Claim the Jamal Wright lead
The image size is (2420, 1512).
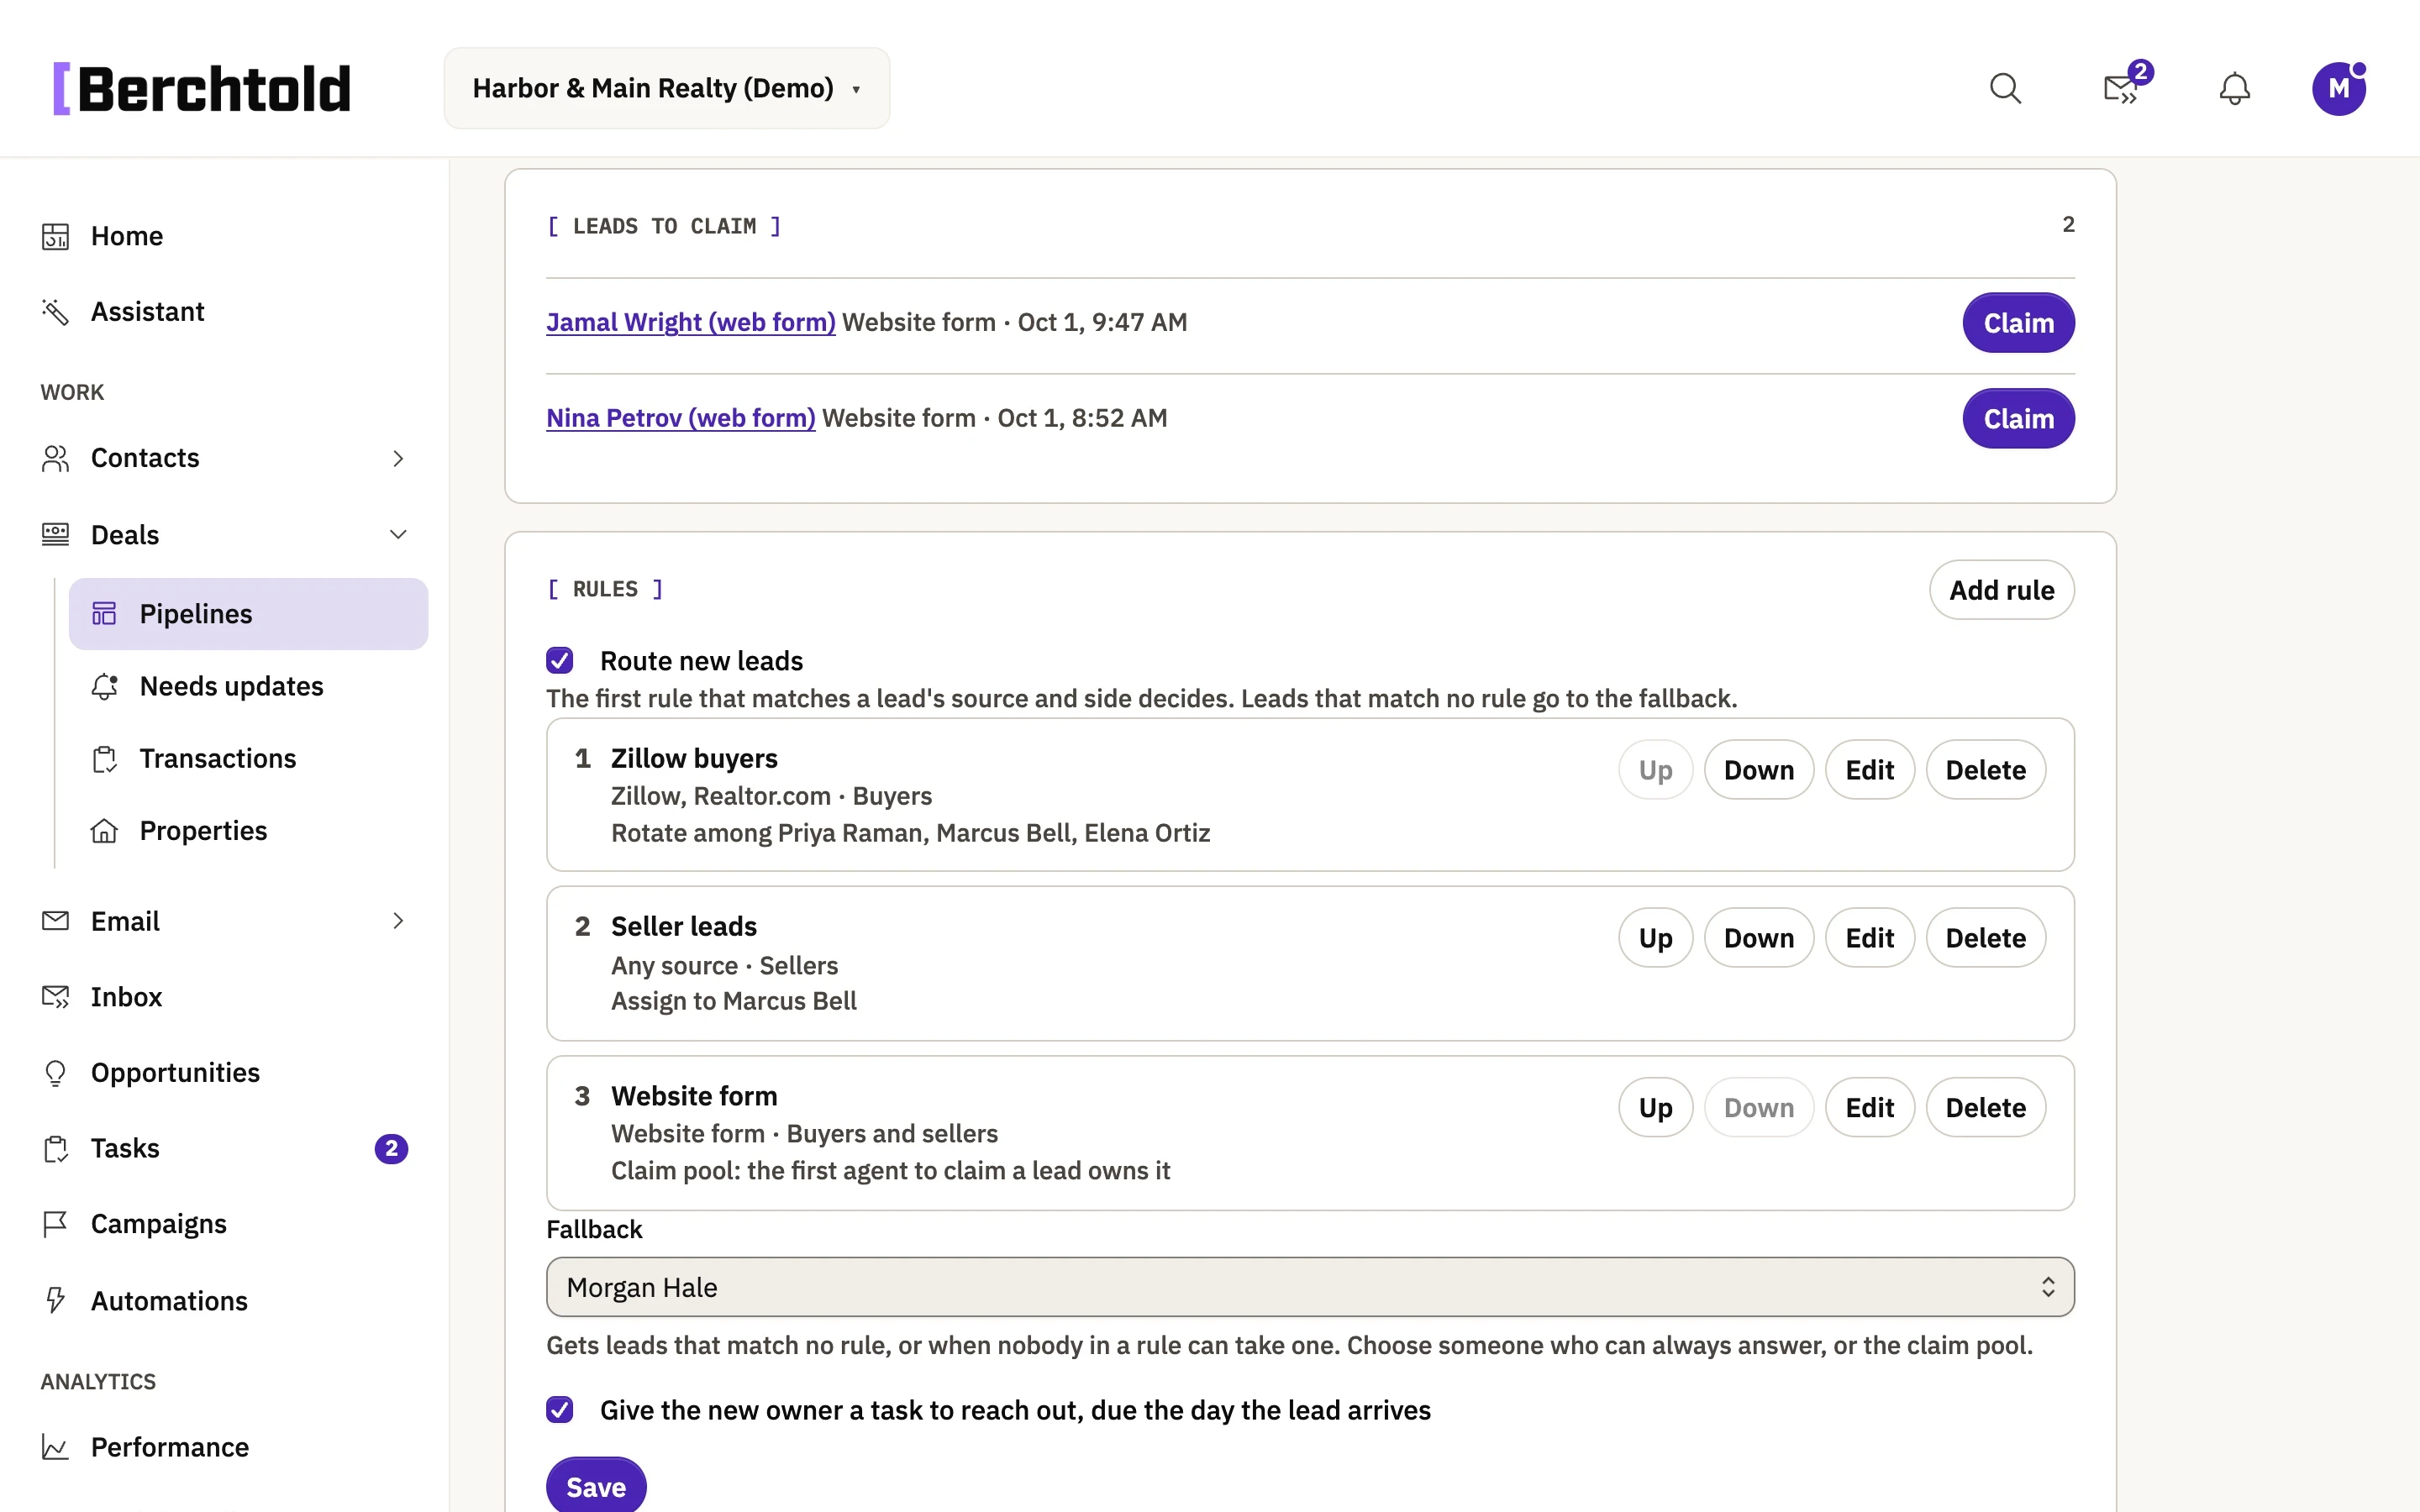(x=2018, y=323)
